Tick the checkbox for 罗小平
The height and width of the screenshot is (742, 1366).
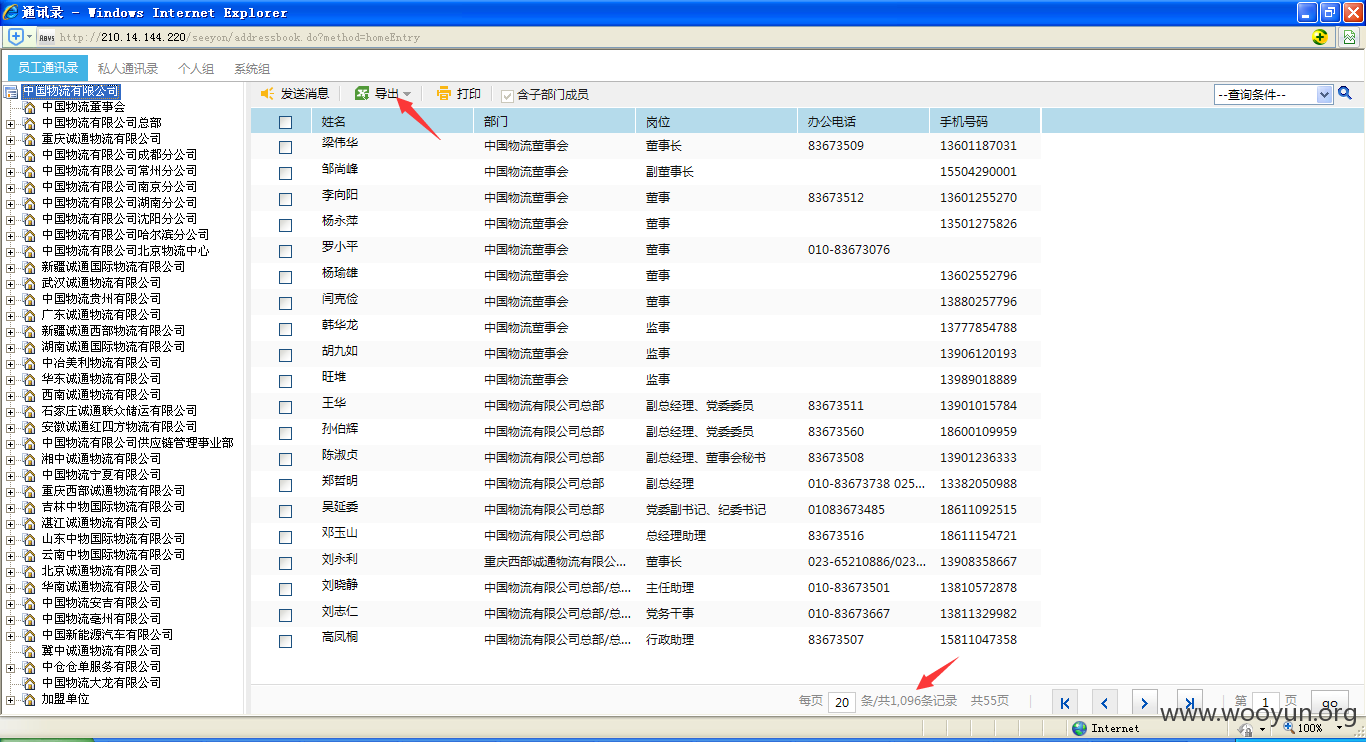tap(286, 251)
